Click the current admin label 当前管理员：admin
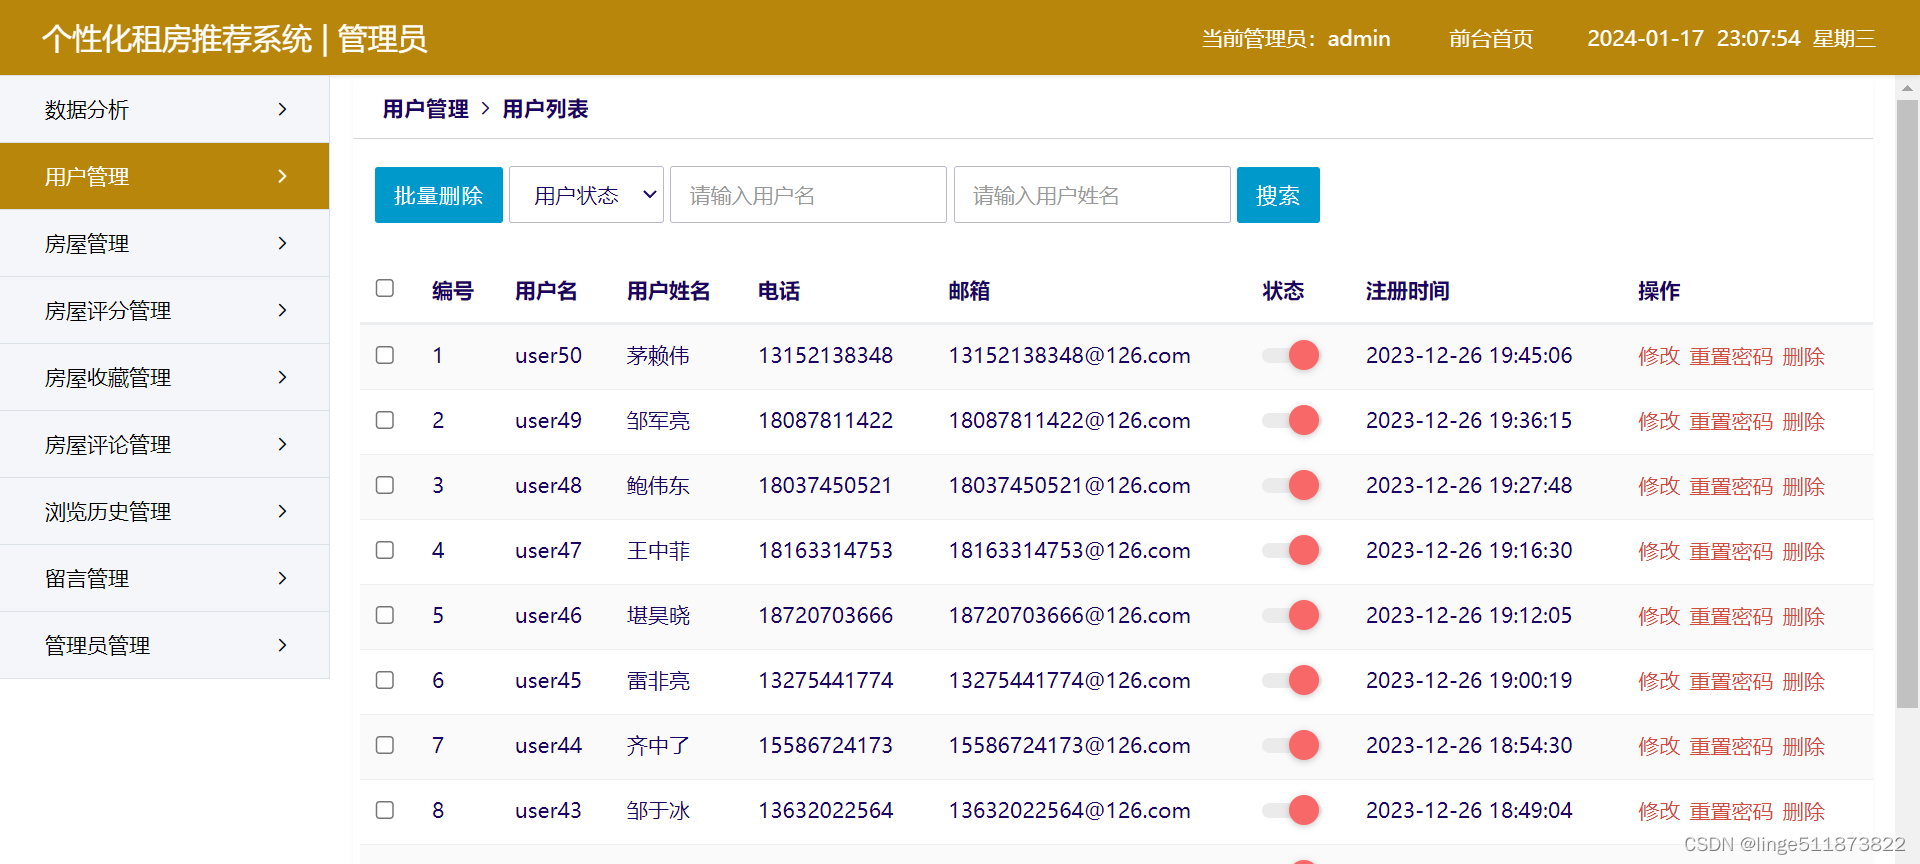Image resolution: width=1920 pixels, height=864 pixels. point(1295,39)
